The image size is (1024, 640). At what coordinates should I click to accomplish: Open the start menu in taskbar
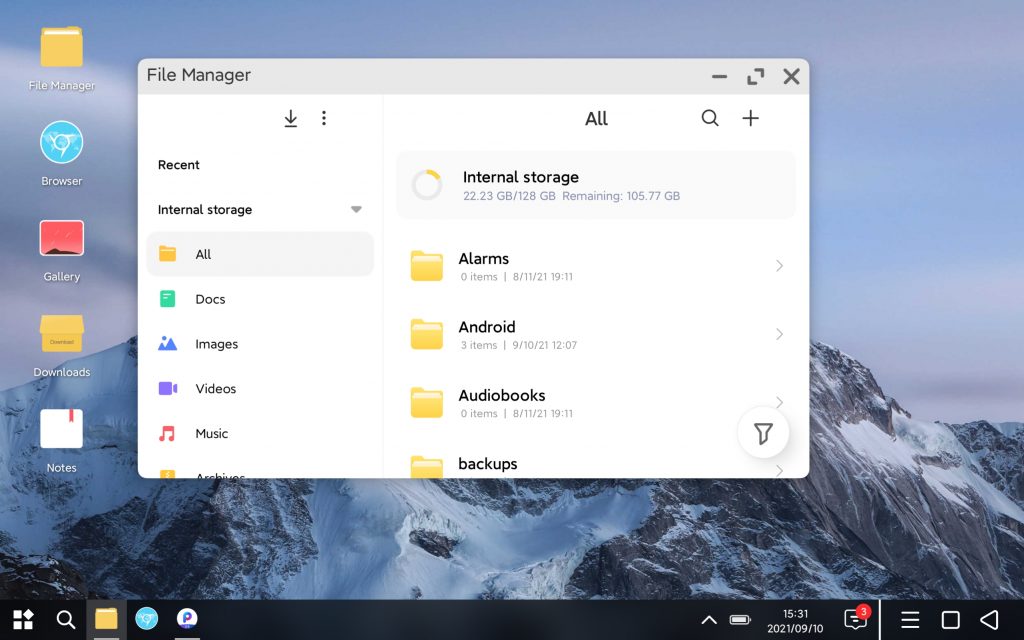tap(23, 619)
